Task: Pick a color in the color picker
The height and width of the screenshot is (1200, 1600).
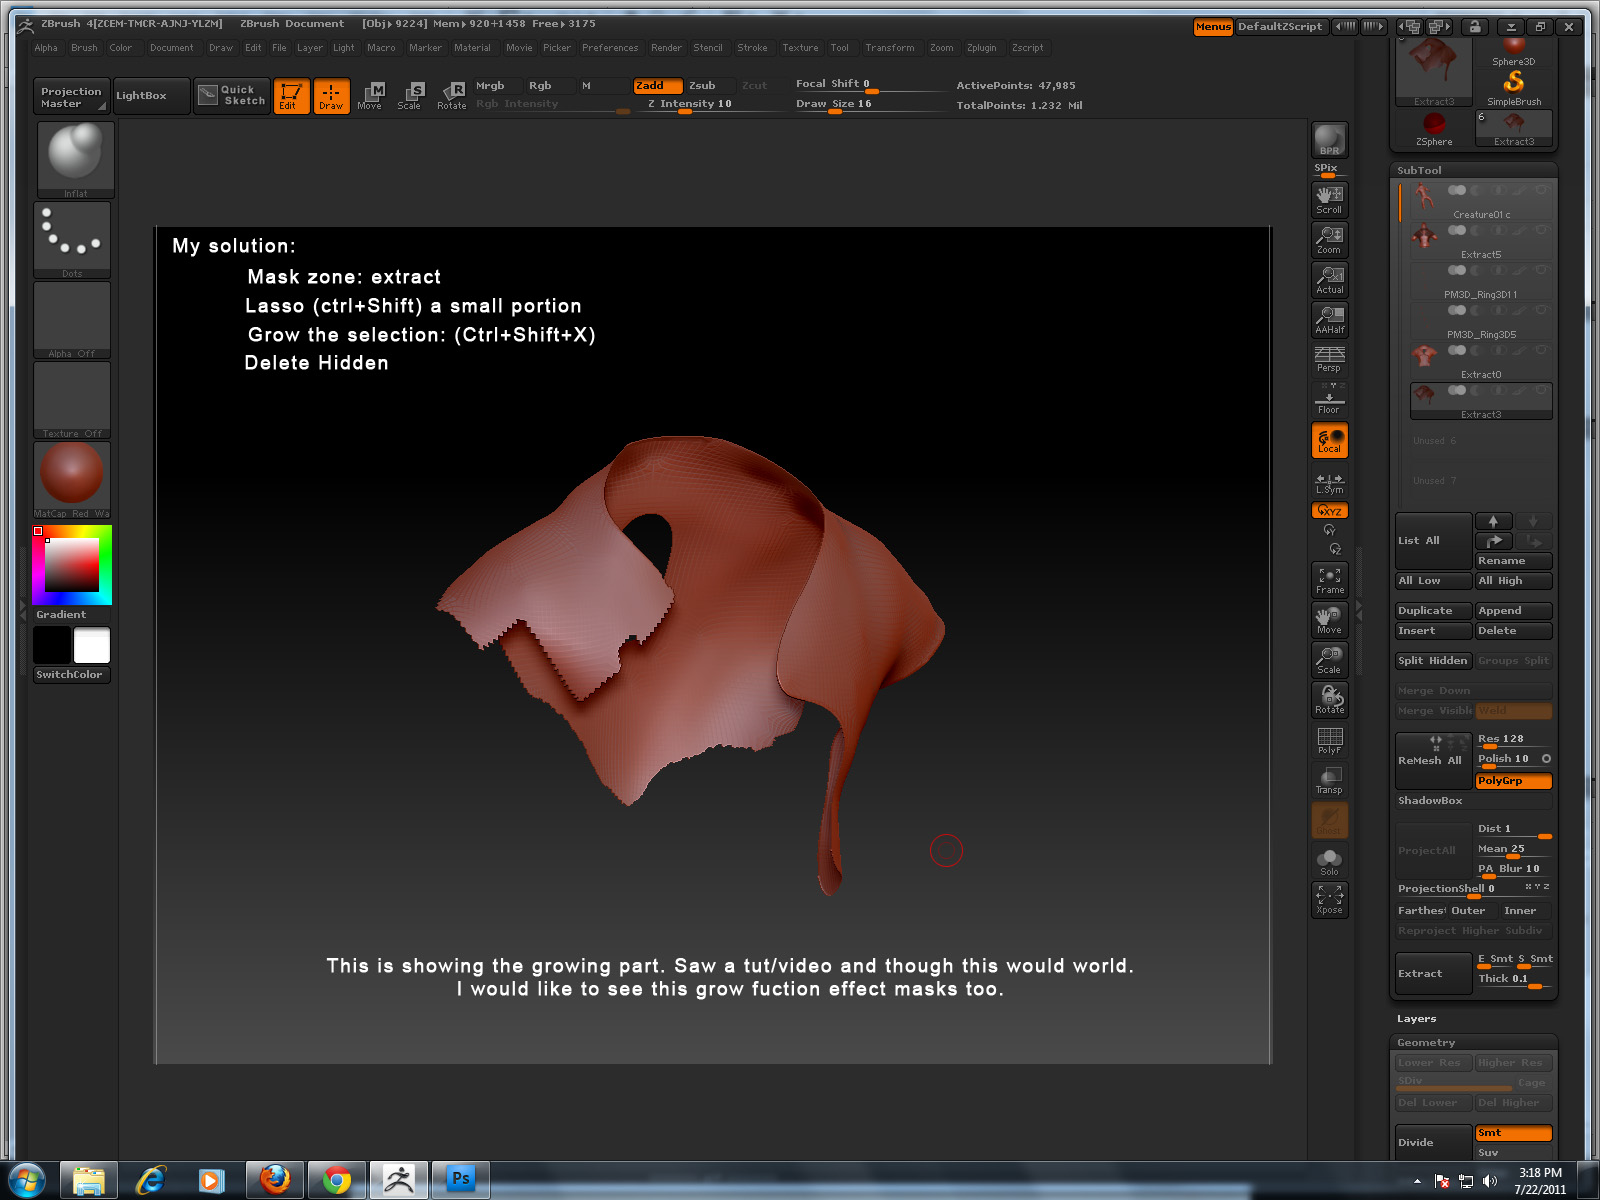Action: click(72, 565)
